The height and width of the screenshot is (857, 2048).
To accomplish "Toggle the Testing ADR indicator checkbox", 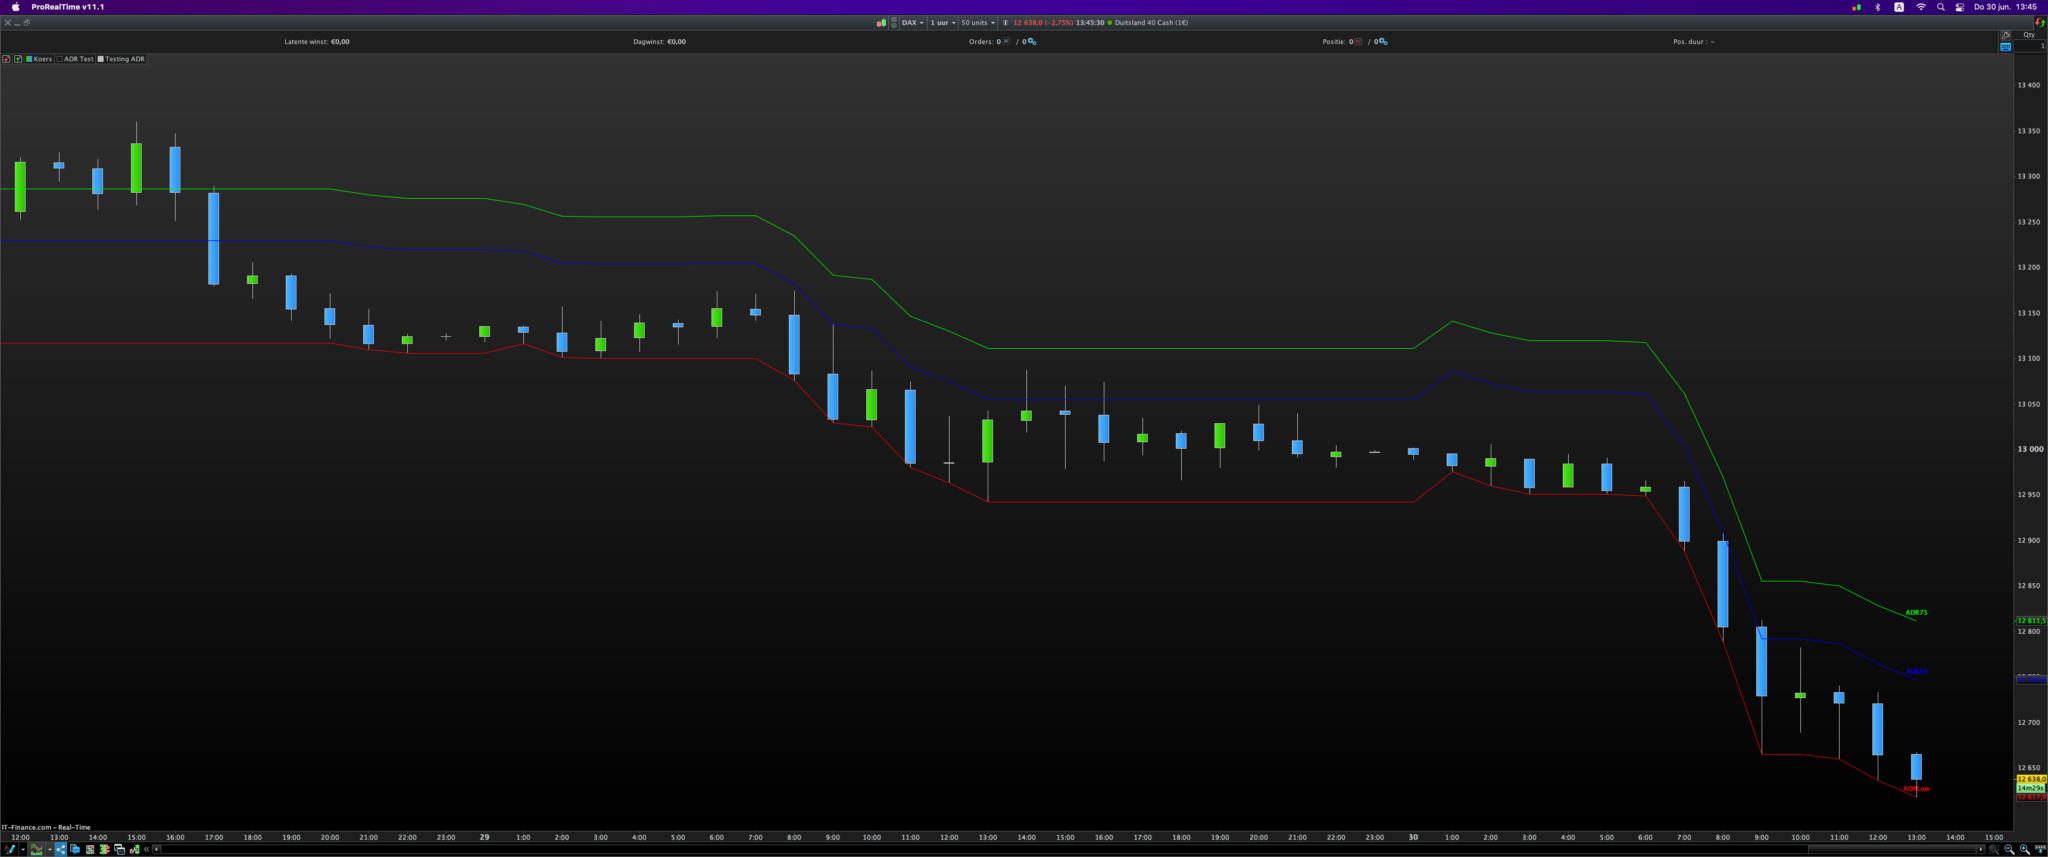I will (101, 59).
